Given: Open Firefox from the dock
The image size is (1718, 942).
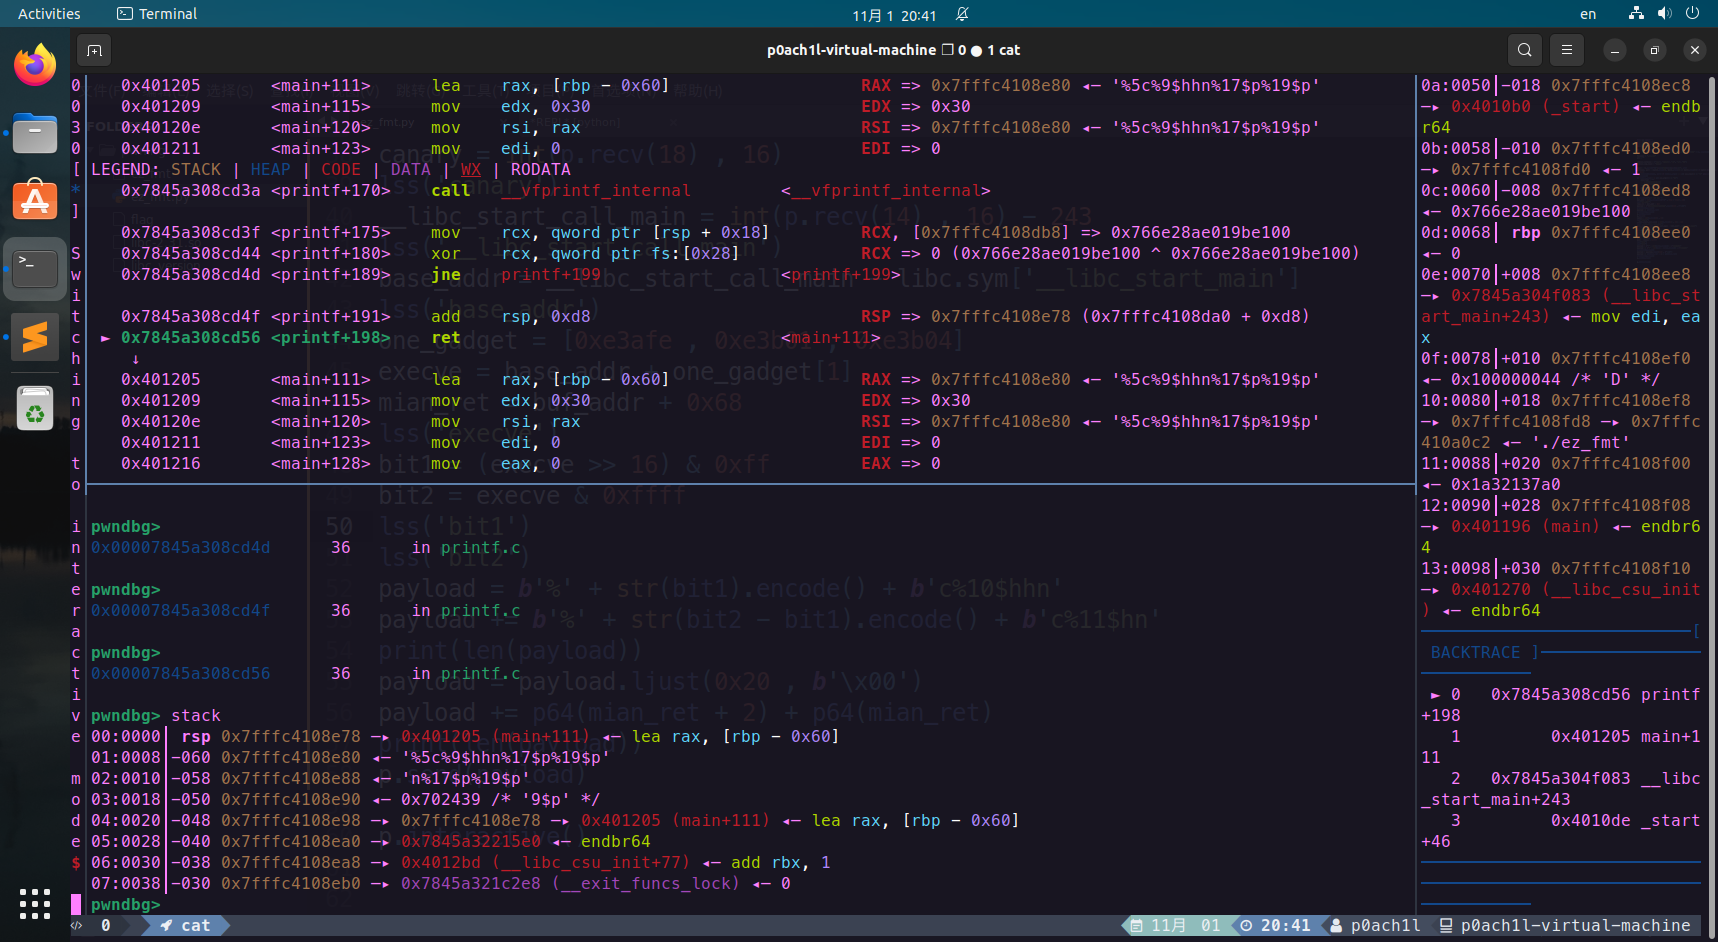Looking at the screenshot, I should 35,65.
